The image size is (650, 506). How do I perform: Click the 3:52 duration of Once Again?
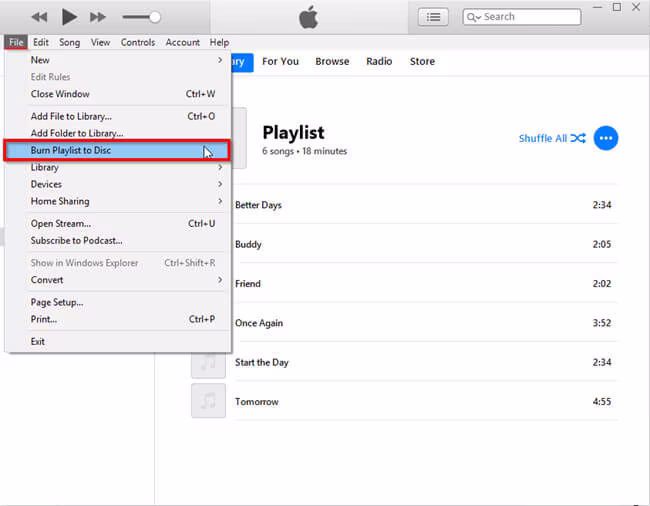(601, 323)
